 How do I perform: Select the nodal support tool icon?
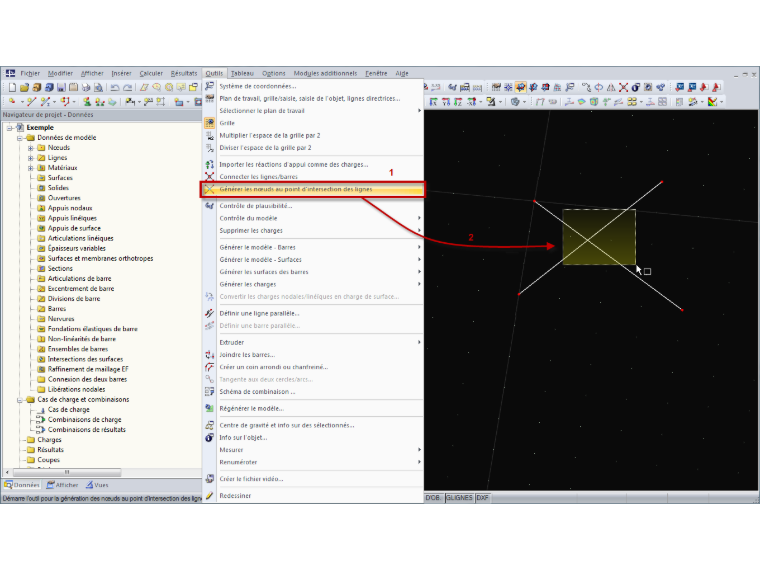pos(87,102)
